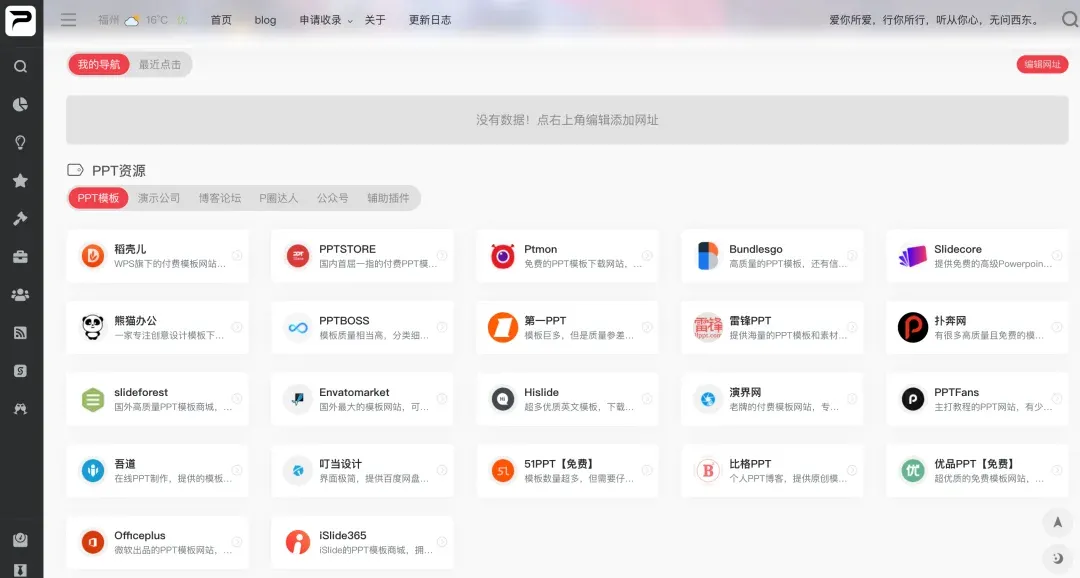Click the 扑奔网 black P logo icon

(913, 327)
